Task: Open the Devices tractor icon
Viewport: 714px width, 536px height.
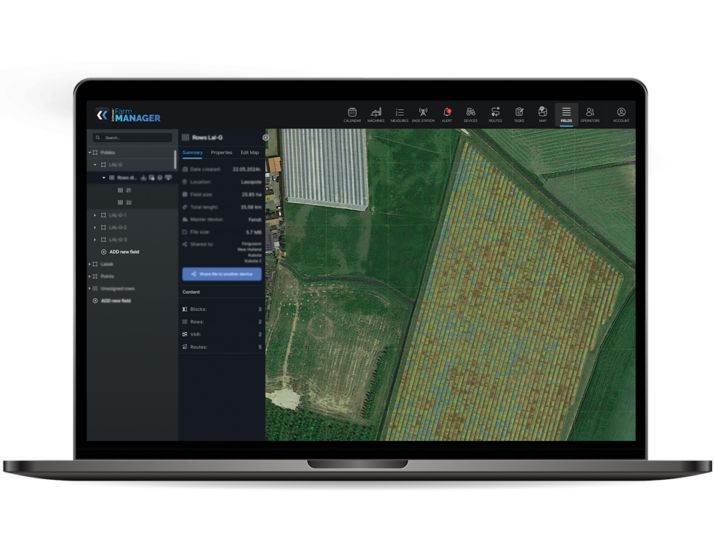Action: coord(470,114)
